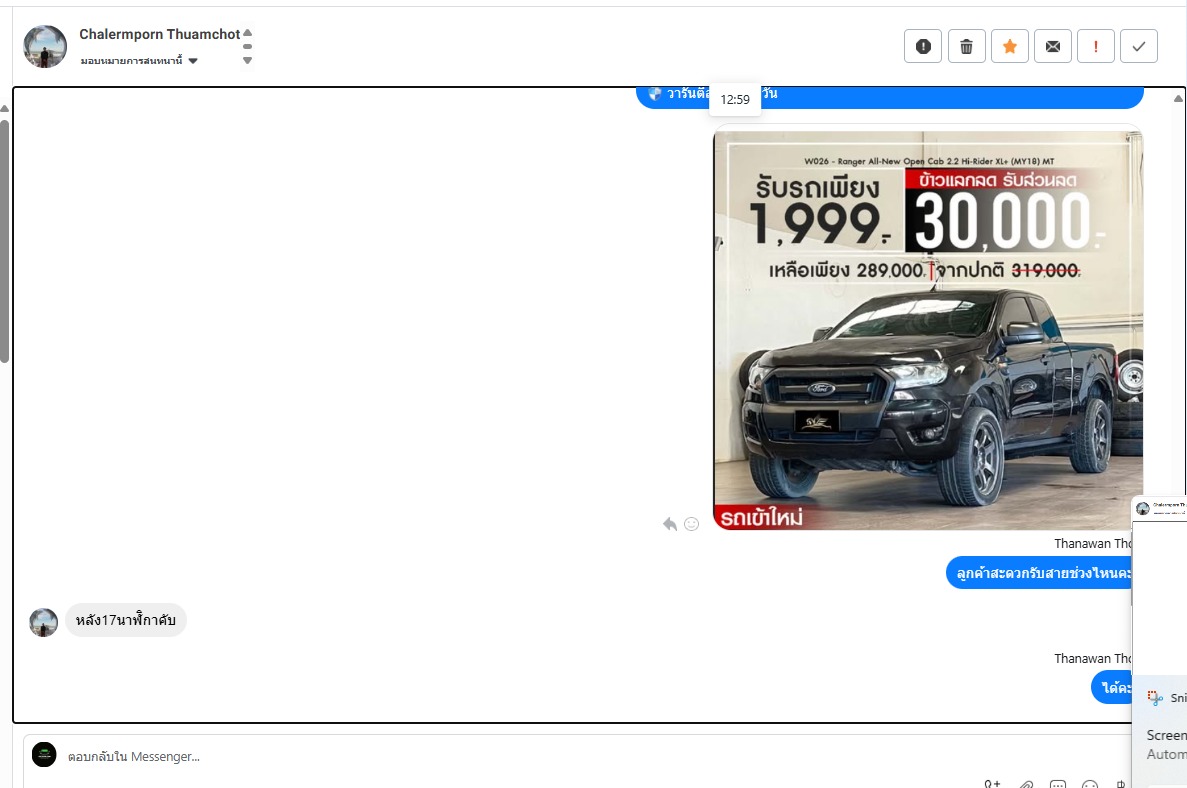Open the speech bubble quick replies icon

coord(1058,783)
